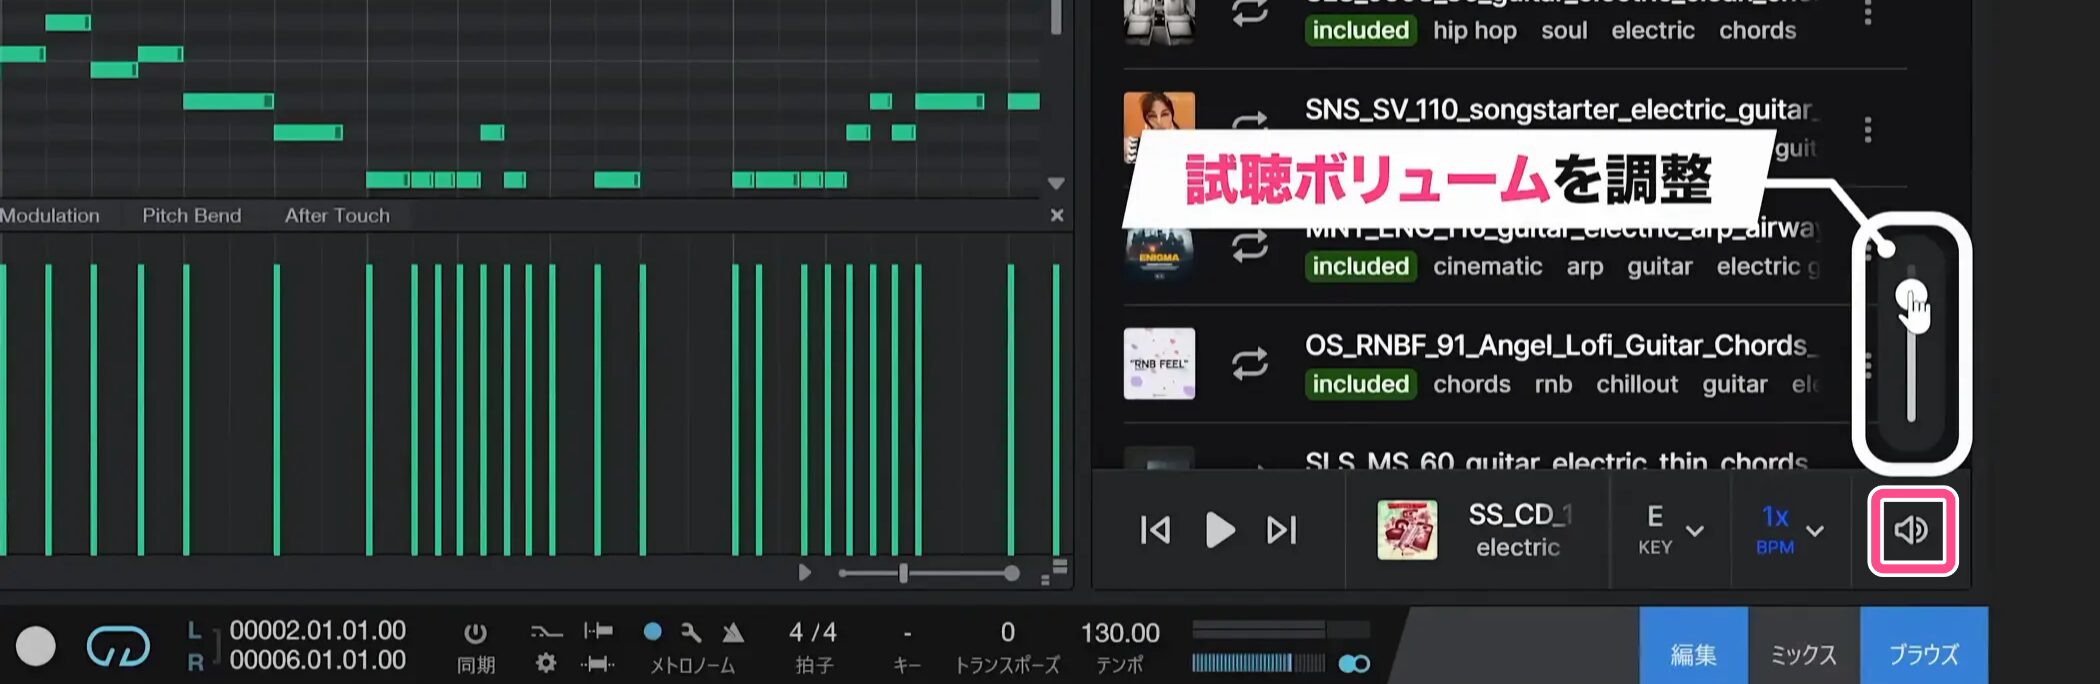Screen dimensions: 2100x684
Task: Go to the previous sample in player
Action: (1155, 530)
